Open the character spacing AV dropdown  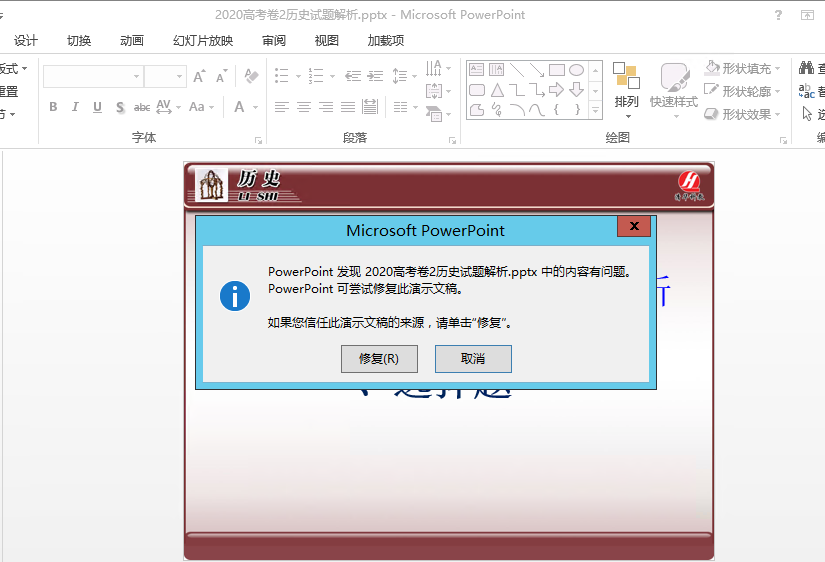click(168, 107)
